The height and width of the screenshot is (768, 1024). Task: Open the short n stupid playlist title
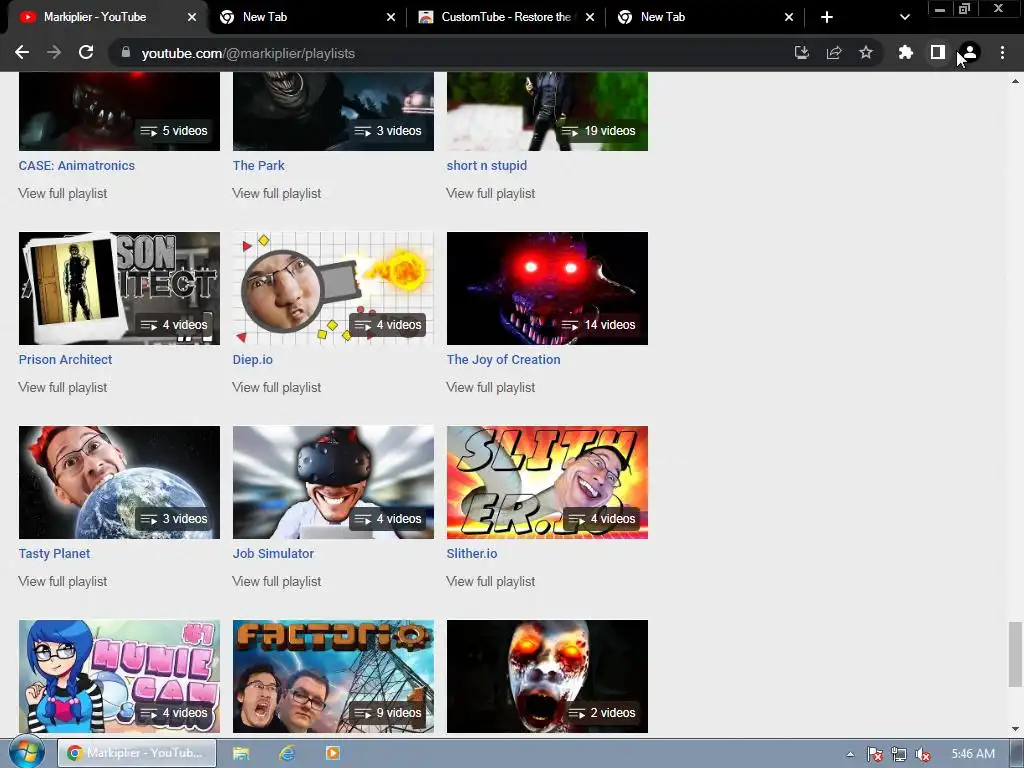click(x=487, y=165)
